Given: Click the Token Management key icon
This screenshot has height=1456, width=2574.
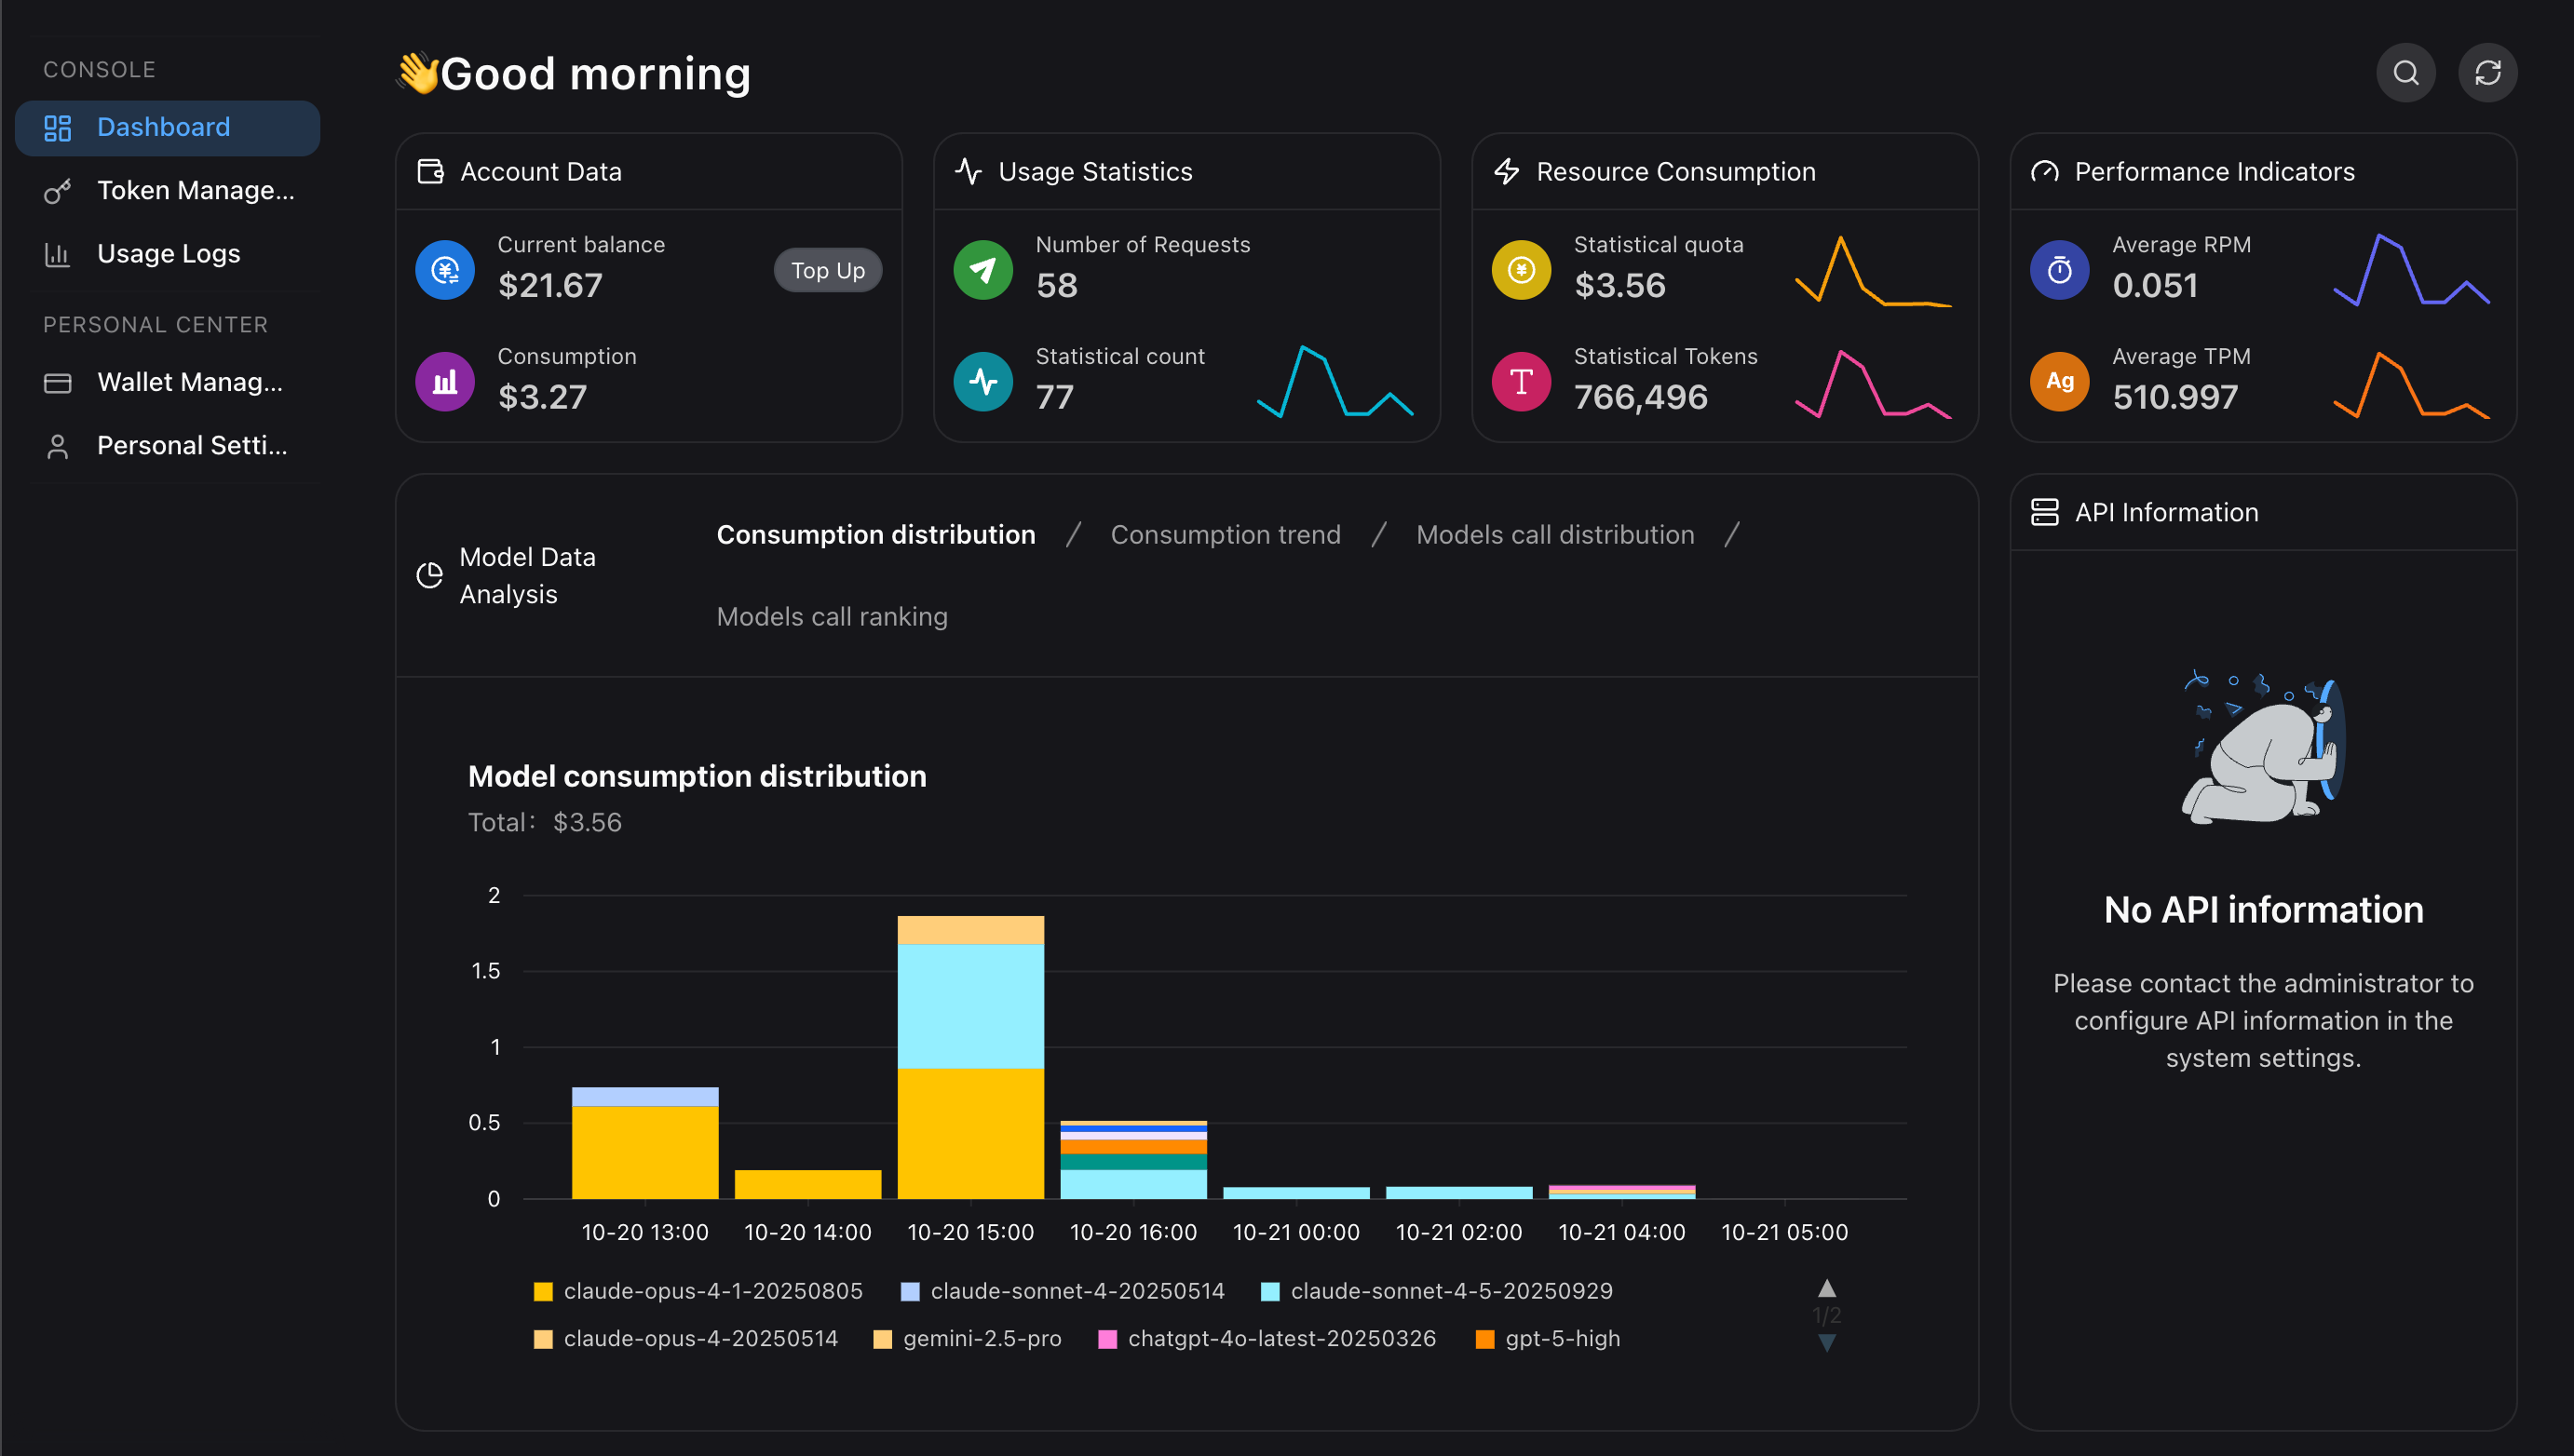Looking at the screenshot, I should point(58,191).
